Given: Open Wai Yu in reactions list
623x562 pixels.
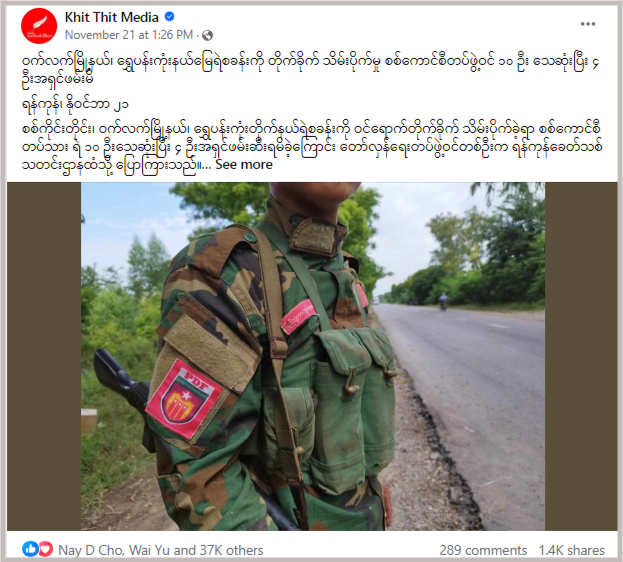Looking at the screenshot, I should click(149, 550).
